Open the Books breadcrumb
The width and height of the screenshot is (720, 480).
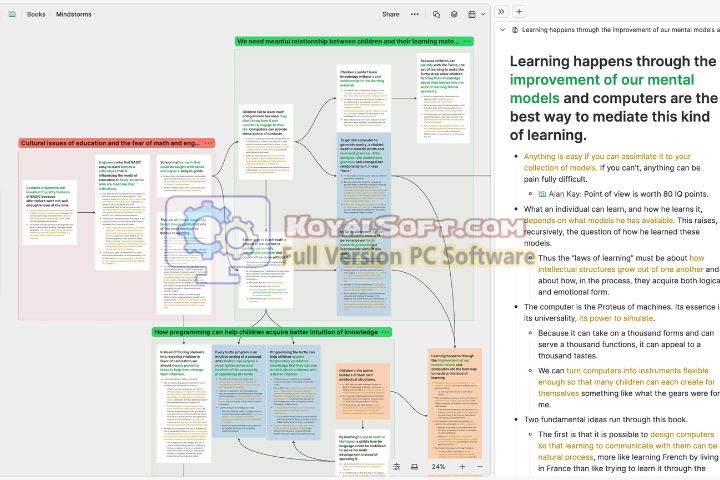[36, 14]
